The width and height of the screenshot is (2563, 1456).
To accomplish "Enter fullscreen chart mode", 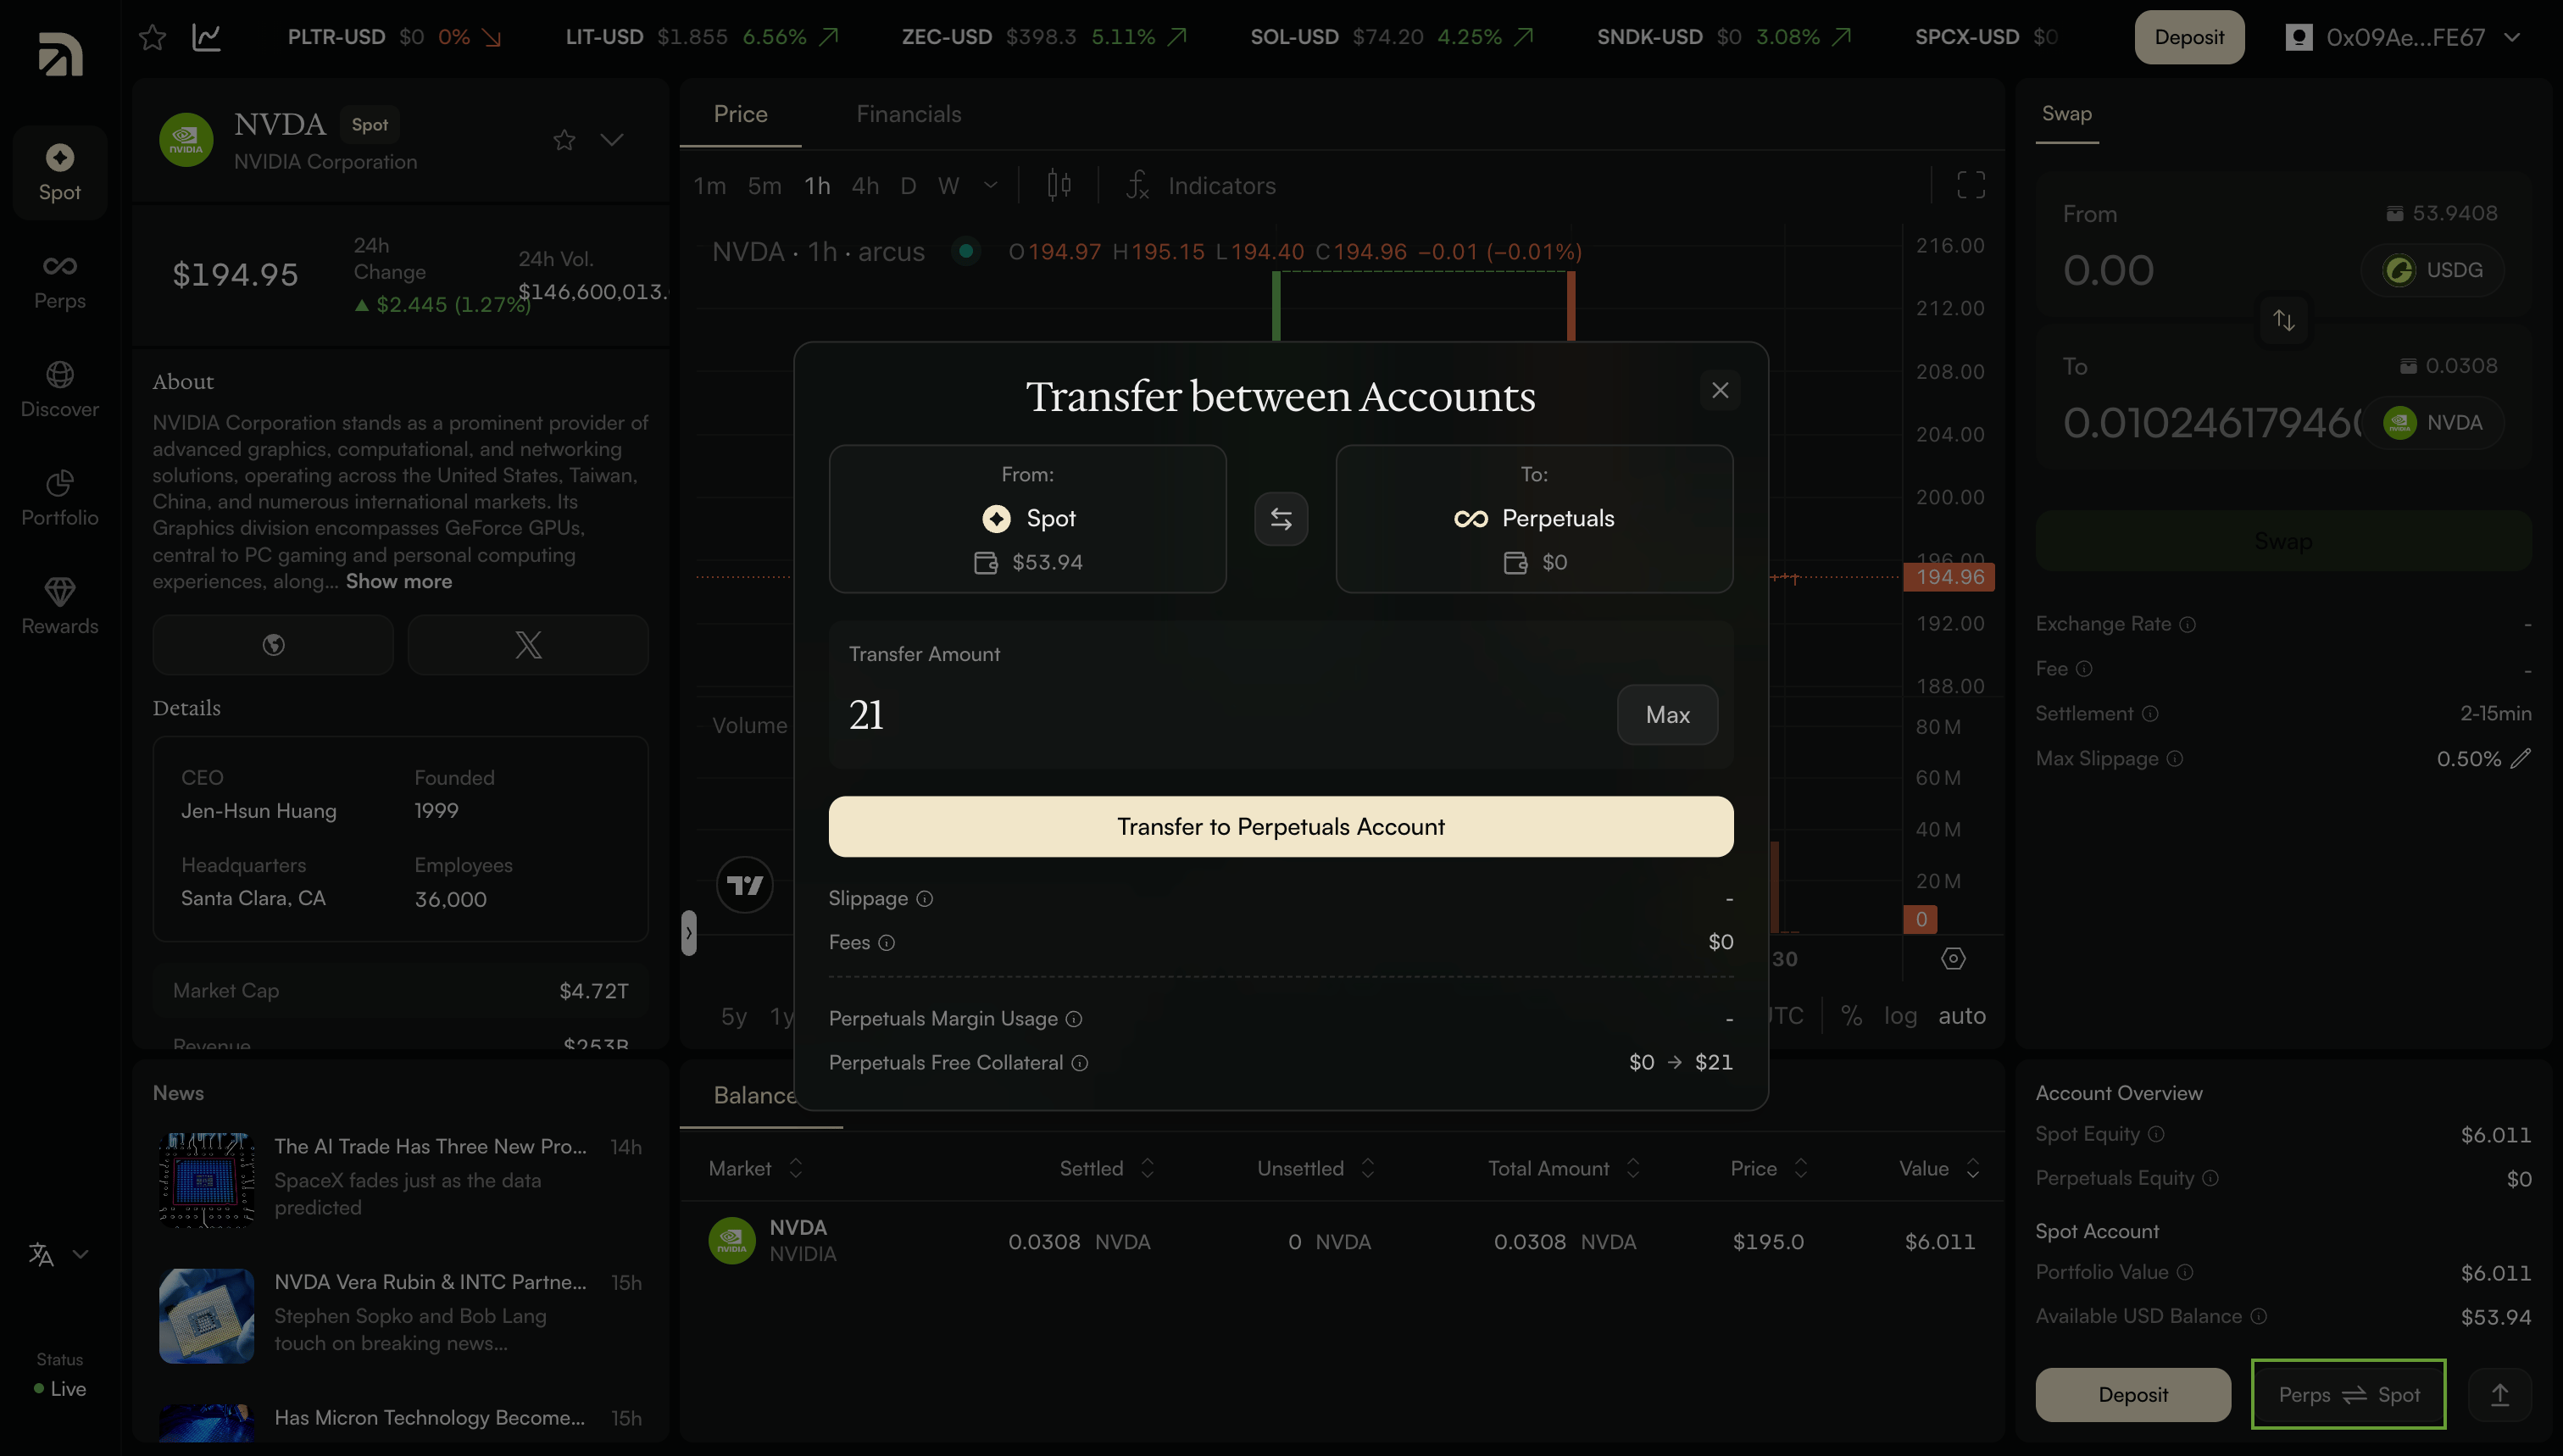I will pos(1971,185).
